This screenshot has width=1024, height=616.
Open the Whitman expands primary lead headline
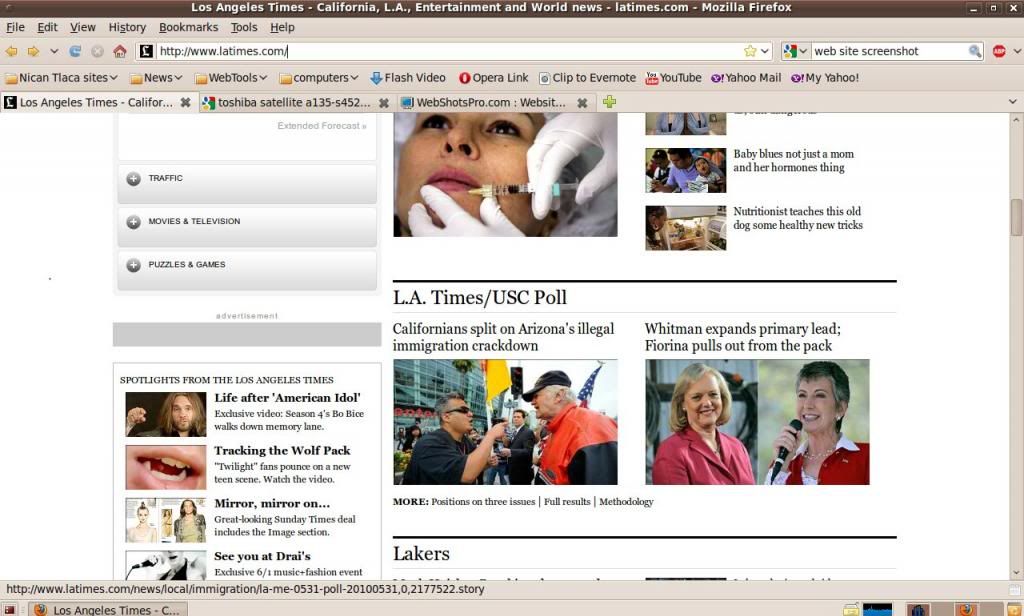pos(743,337)
